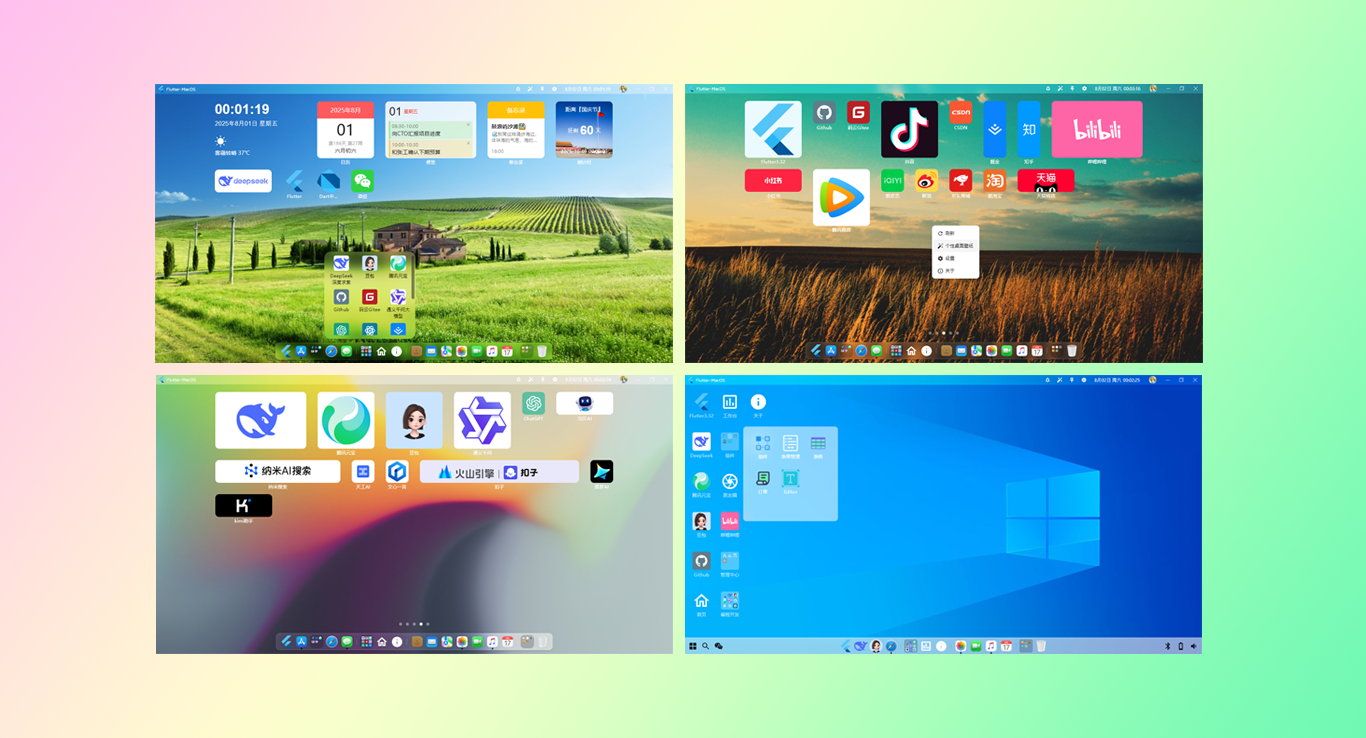Image resolution: width=1366 pixels, height=738 pixels.
Task: Open the 知乎 (Zhihu) app icon
Action: click(1029, 129)
